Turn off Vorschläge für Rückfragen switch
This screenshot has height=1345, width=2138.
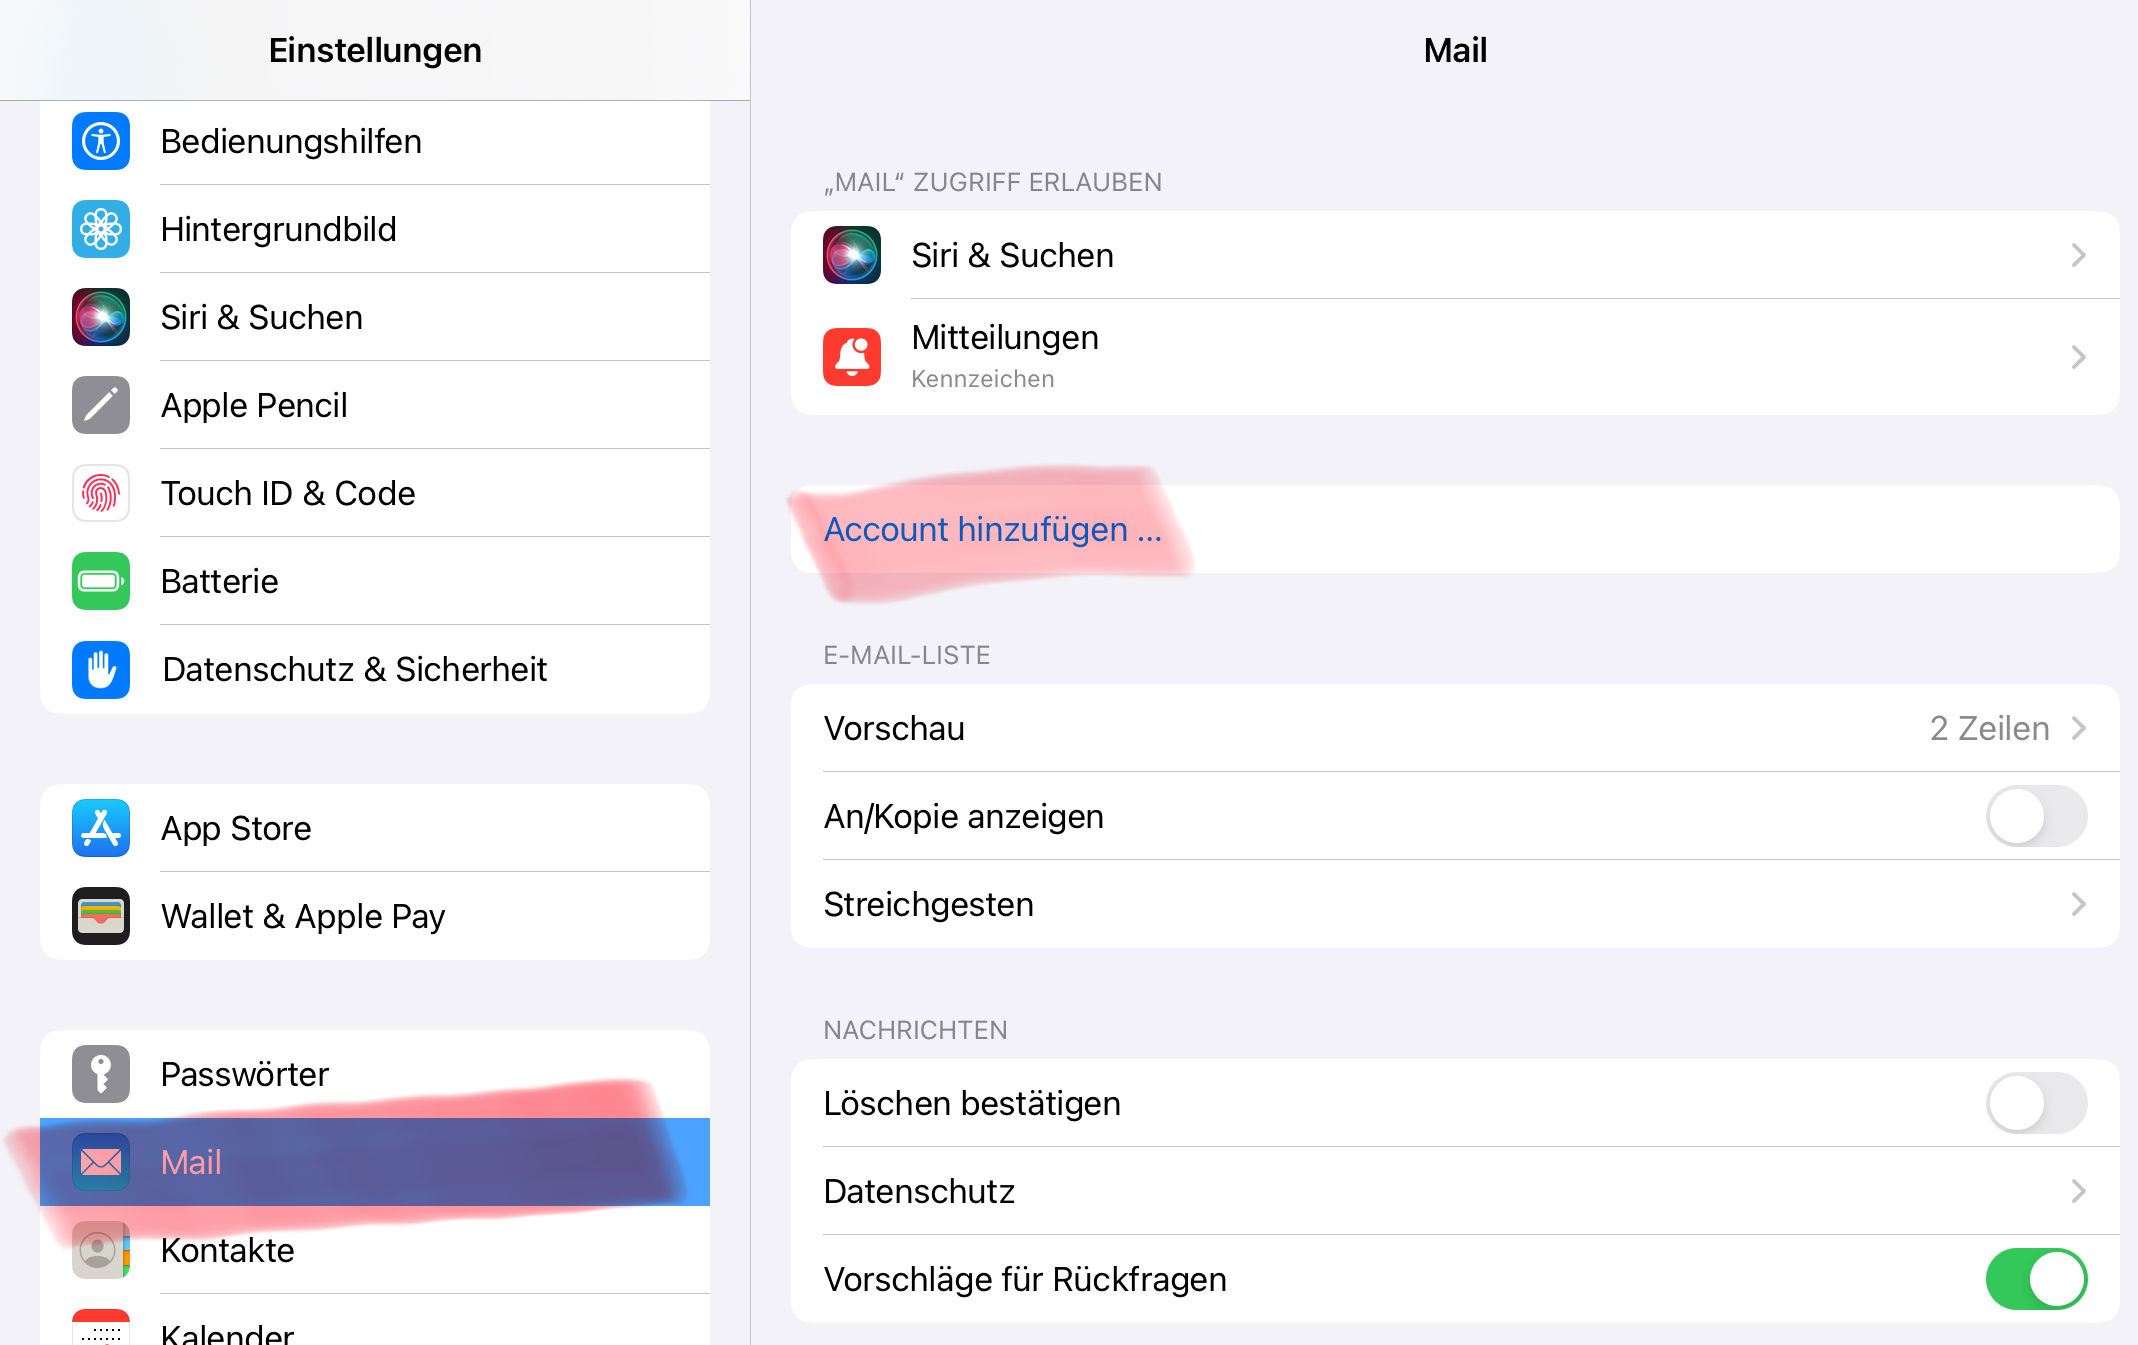point(2036,1279)
